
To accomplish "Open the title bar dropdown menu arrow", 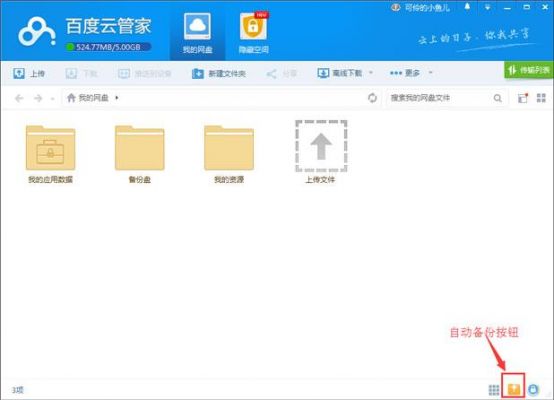I will coord(488,7).
